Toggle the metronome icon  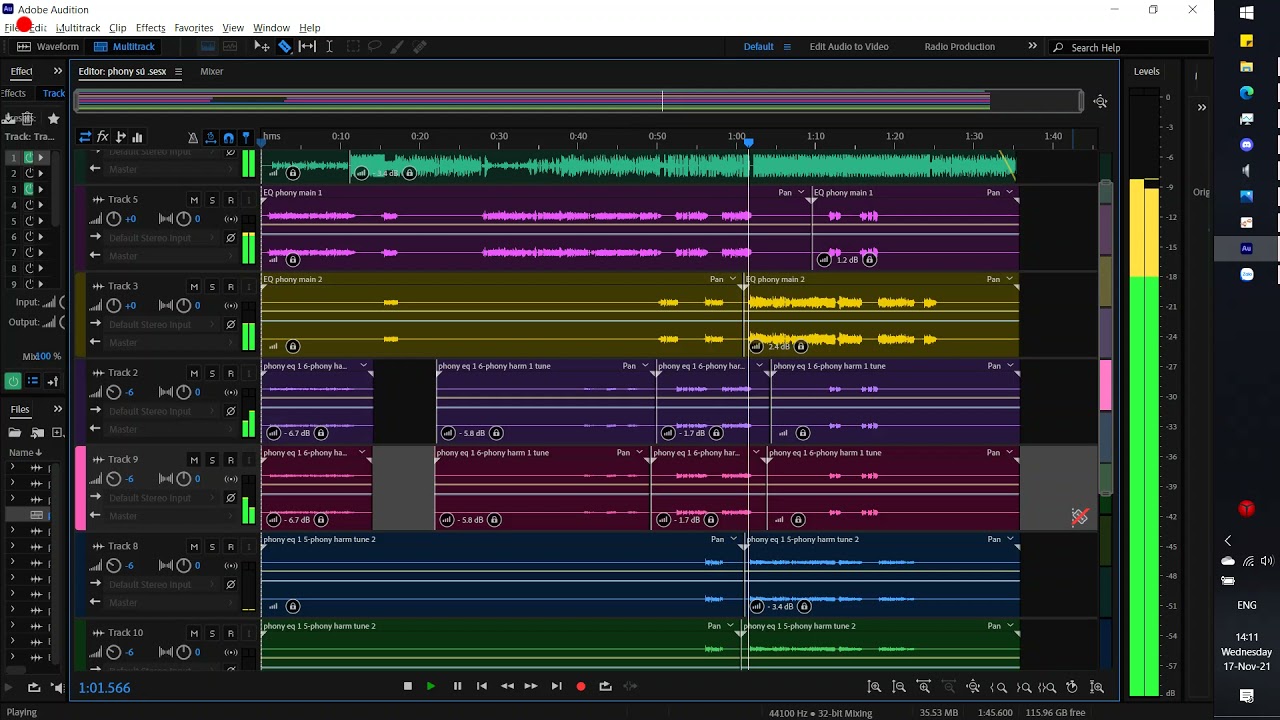pyautogui.click(x=193, y=137)
